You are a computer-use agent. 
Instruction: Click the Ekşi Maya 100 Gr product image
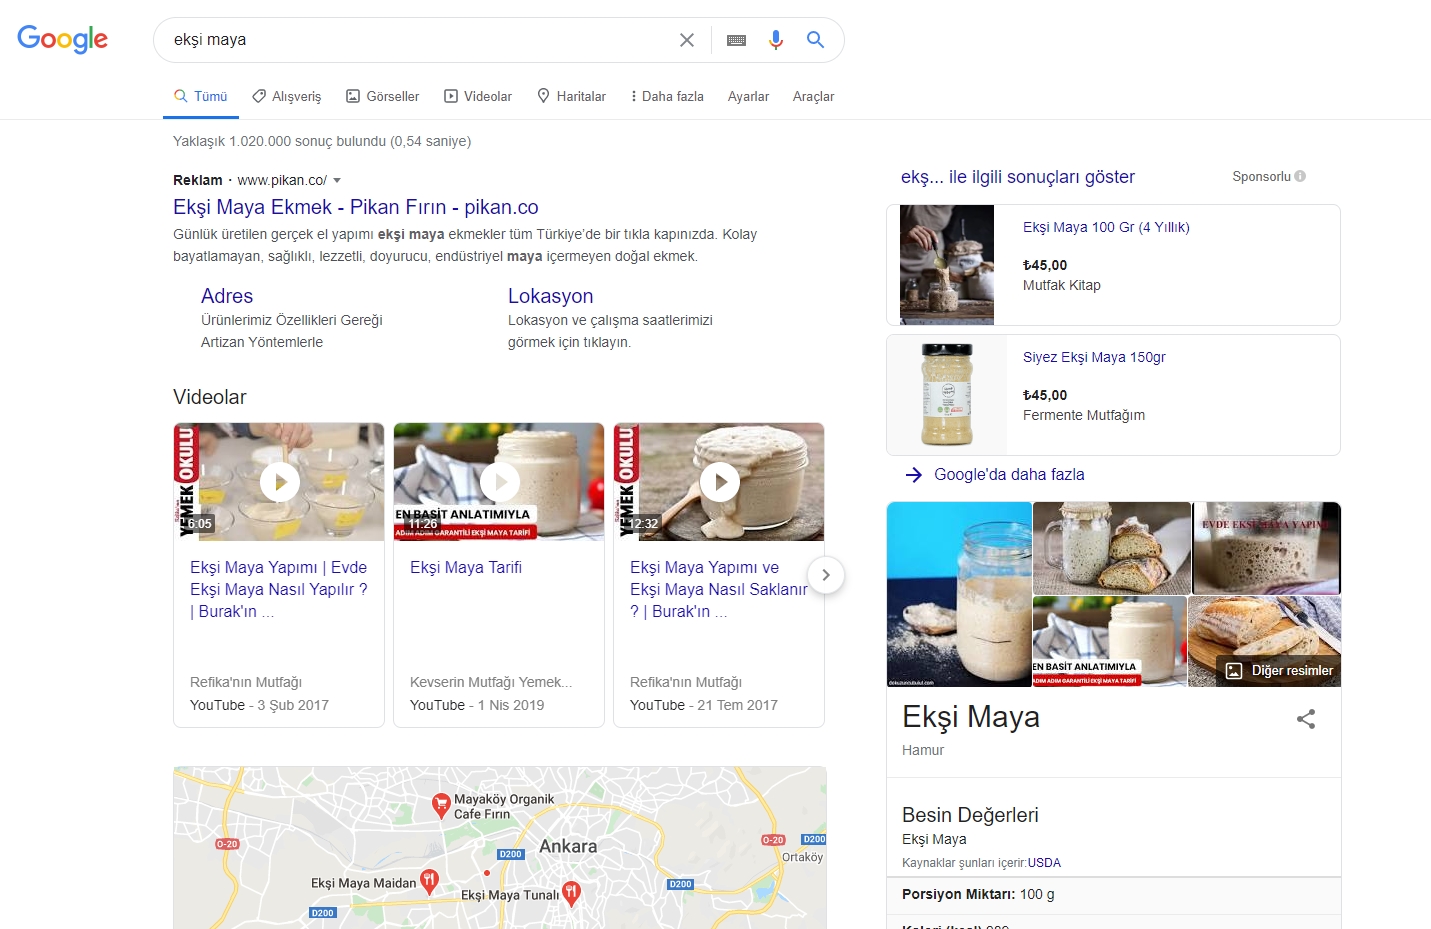[x=947, y=265]
